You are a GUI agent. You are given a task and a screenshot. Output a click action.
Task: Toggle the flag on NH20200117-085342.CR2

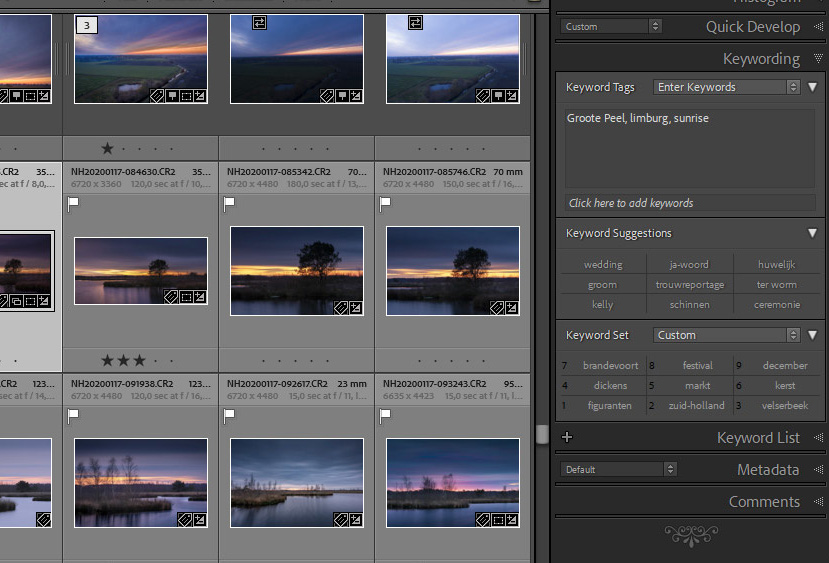pyautogui.click(x=229, y=203)
